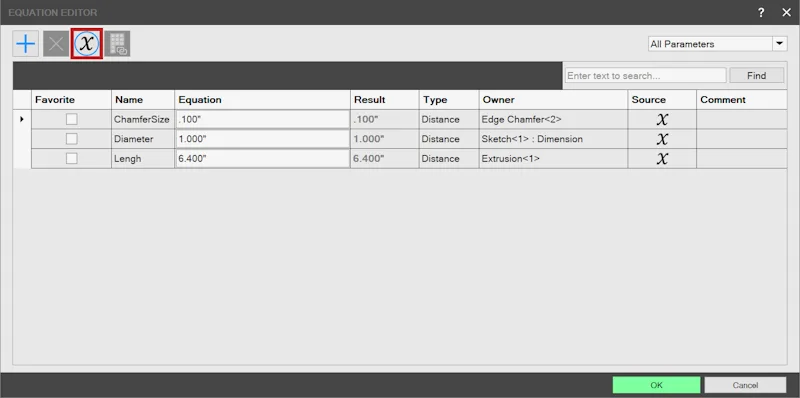Click Distance type in ChamferSize row
This screenshot has height=398, width=800.
point(449,119)
